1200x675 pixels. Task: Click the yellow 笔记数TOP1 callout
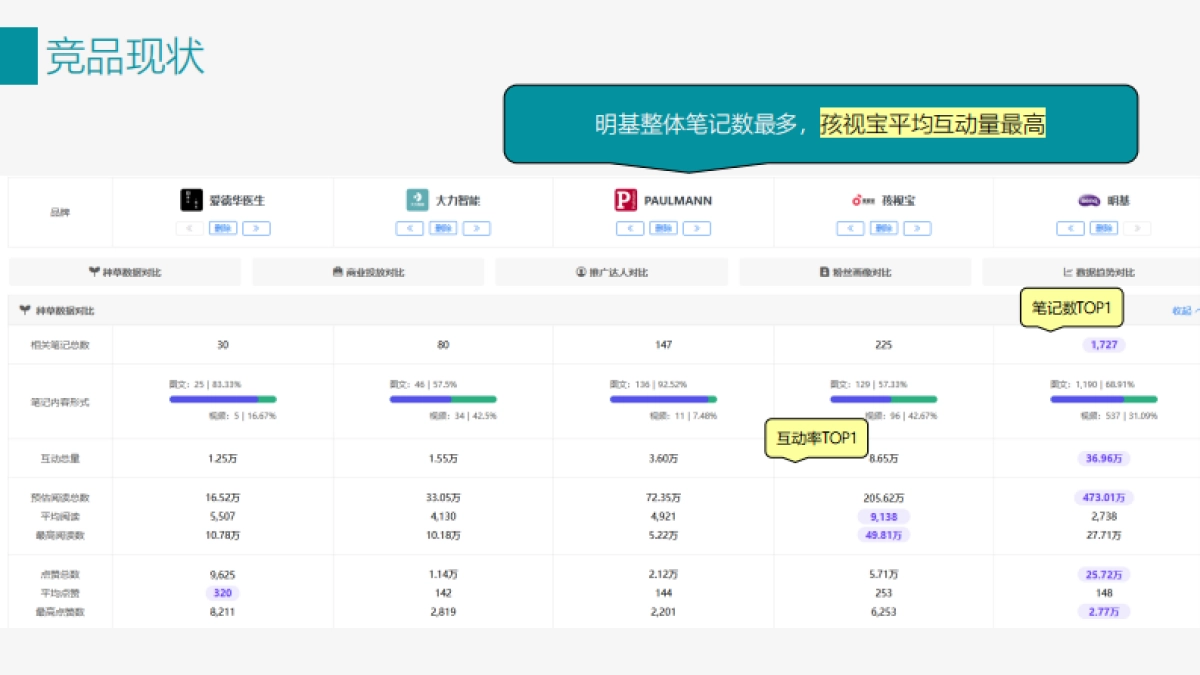point(1070,309)
